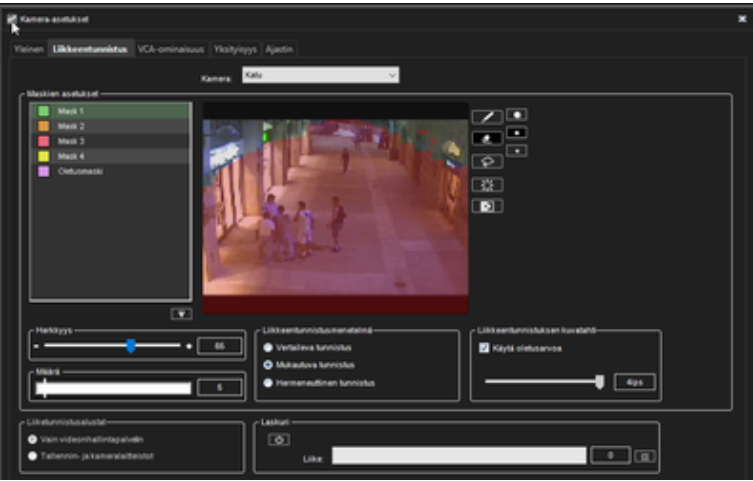Choose the small brush size
Screen dimensions: 753x481
pyautogui.click(x=516, y=150)
